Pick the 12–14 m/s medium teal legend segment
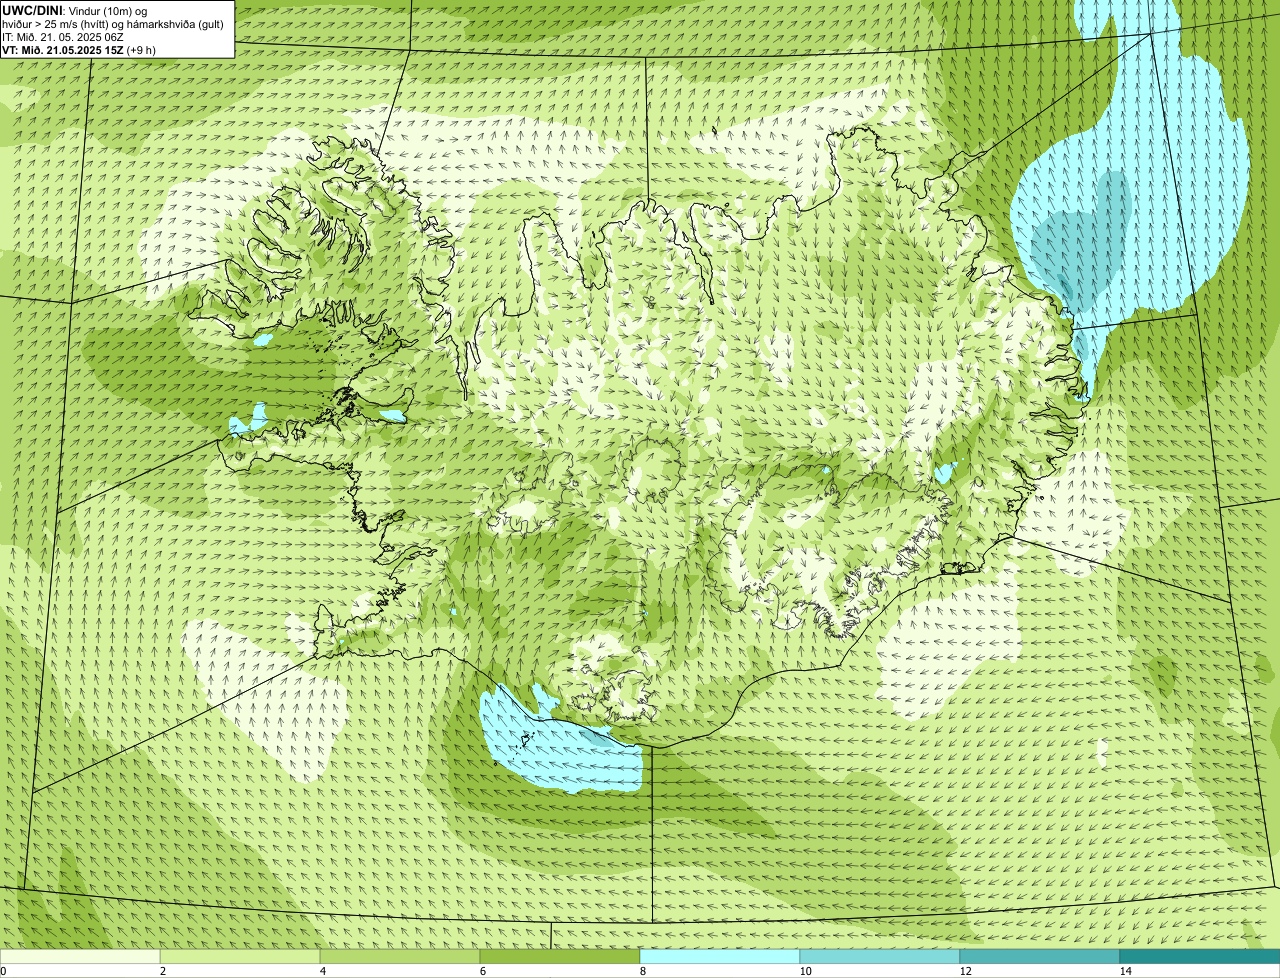The width and height of the screenshot is (1280, 978). [x=1040, y=956]
